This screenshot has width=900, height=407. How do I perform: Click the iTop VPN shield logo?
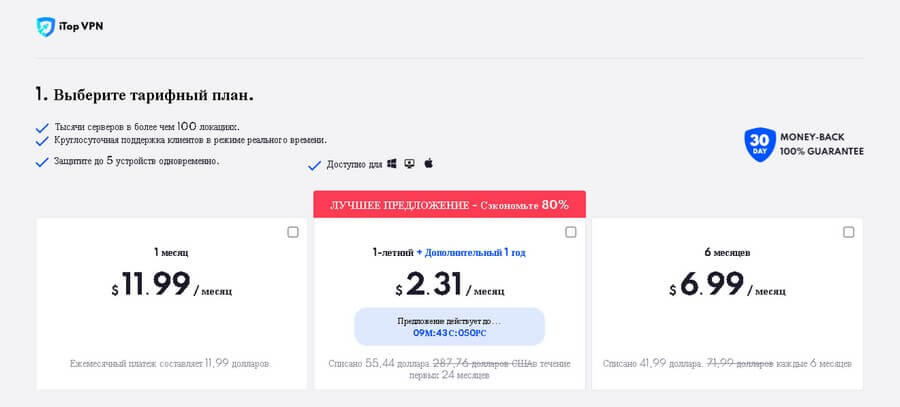(x=45, y=27)
